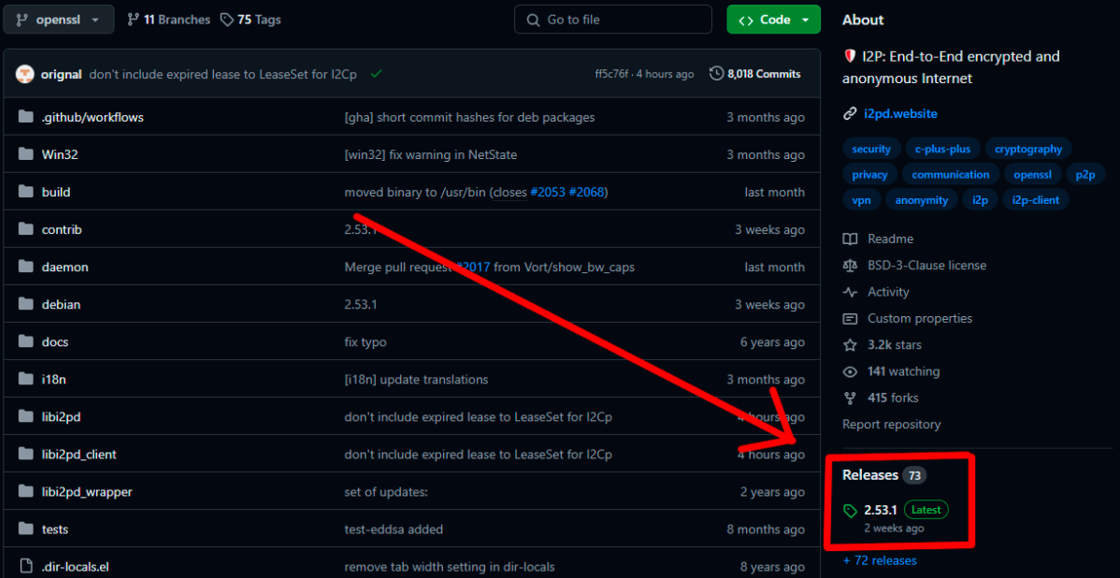Show the + 72 releases link
1120x578 pixels.
click(880, 560)
